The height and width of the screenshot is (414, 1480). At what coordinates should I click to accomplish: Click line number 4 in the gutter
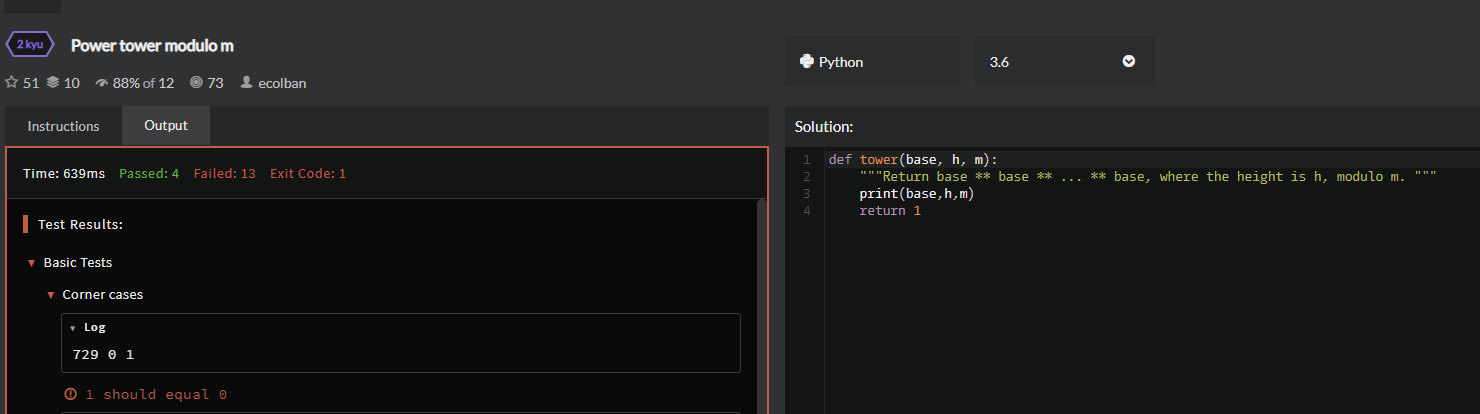806,210
